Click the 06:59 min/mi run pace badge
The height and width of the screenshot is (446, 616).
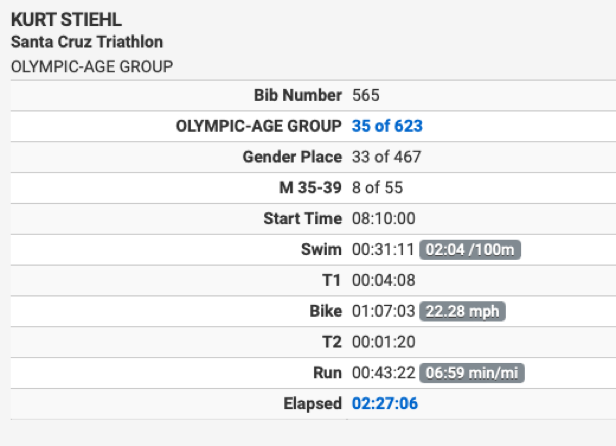pyautogui.click(x=472, y=373)
